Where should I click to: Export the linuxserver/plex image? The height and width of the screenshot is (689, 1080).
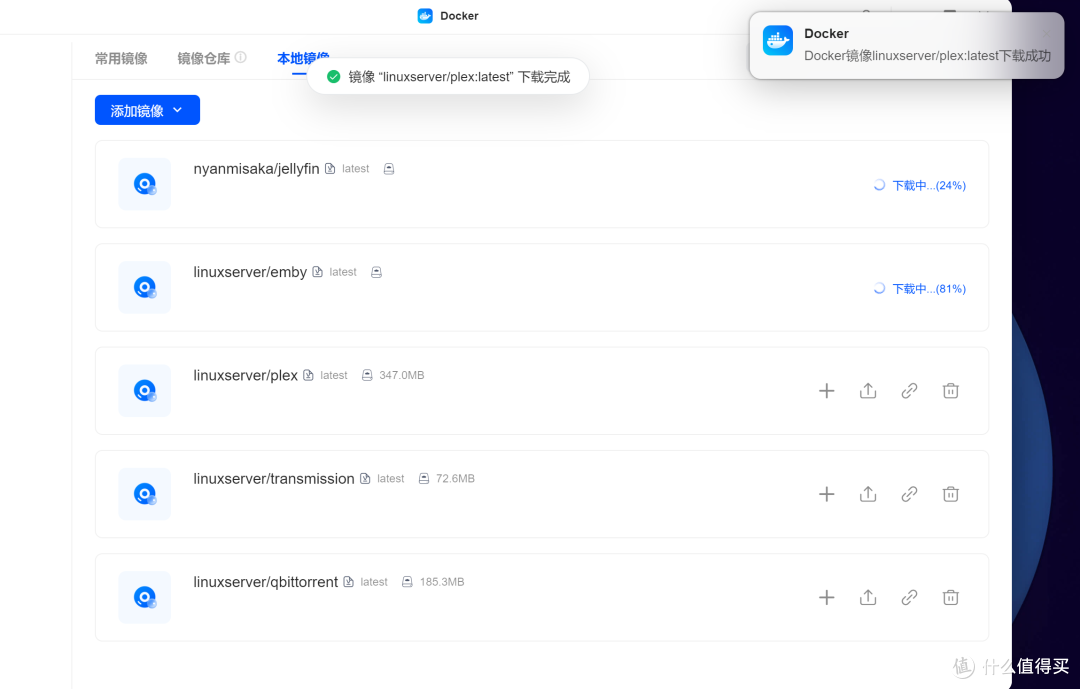(868, 391)
